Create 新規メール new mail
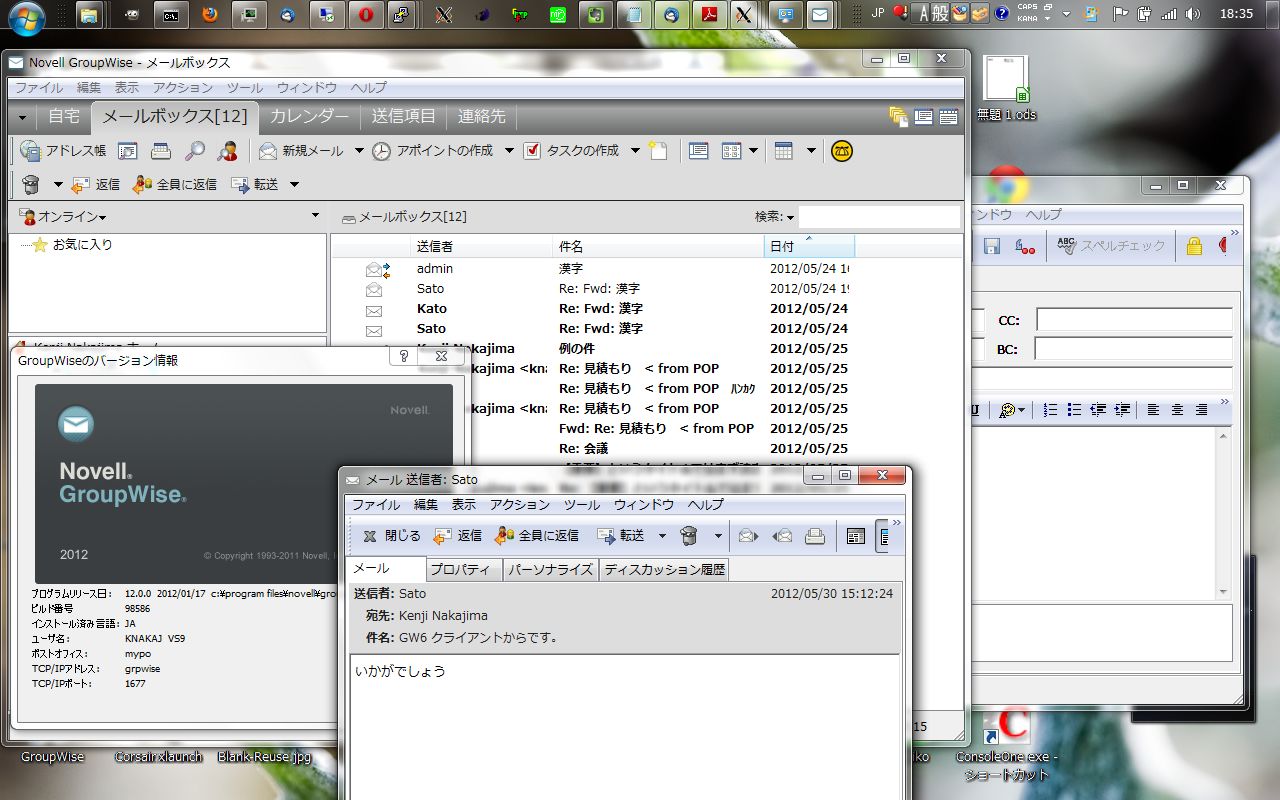Viewport: 1280px width, 800px height. pos(301,151)
